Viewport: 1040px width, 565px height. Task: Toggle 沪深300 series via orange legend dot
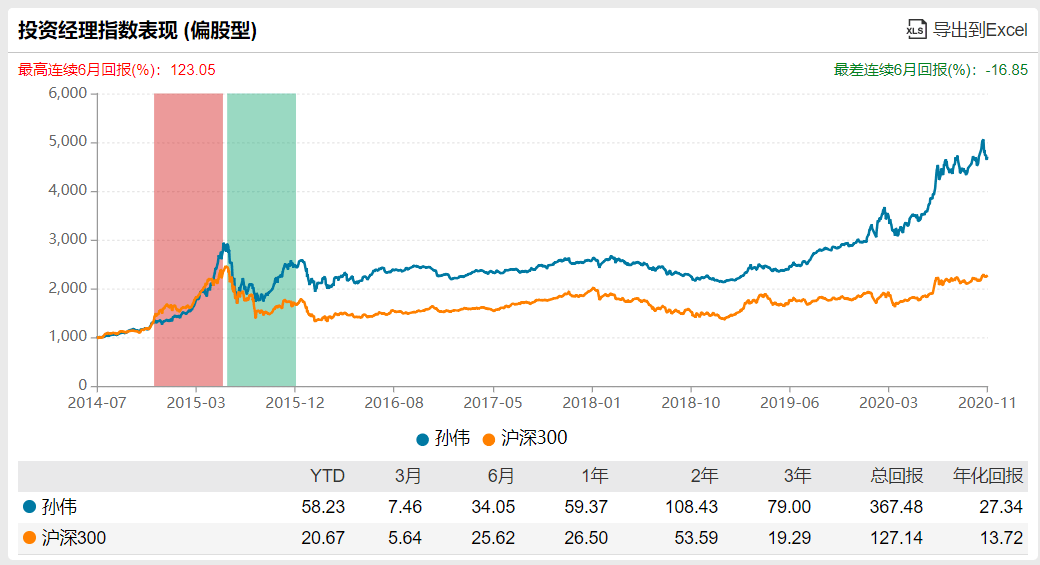click(x=489, y=439)
